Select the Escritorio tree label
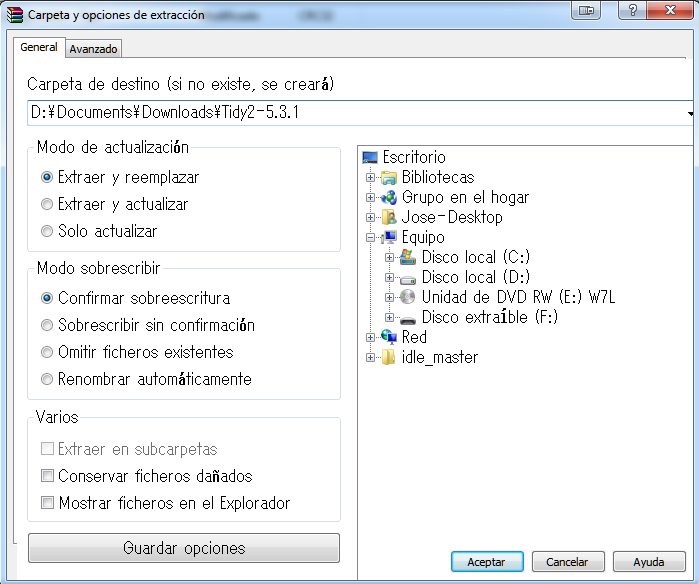 [x=414, y=157]
